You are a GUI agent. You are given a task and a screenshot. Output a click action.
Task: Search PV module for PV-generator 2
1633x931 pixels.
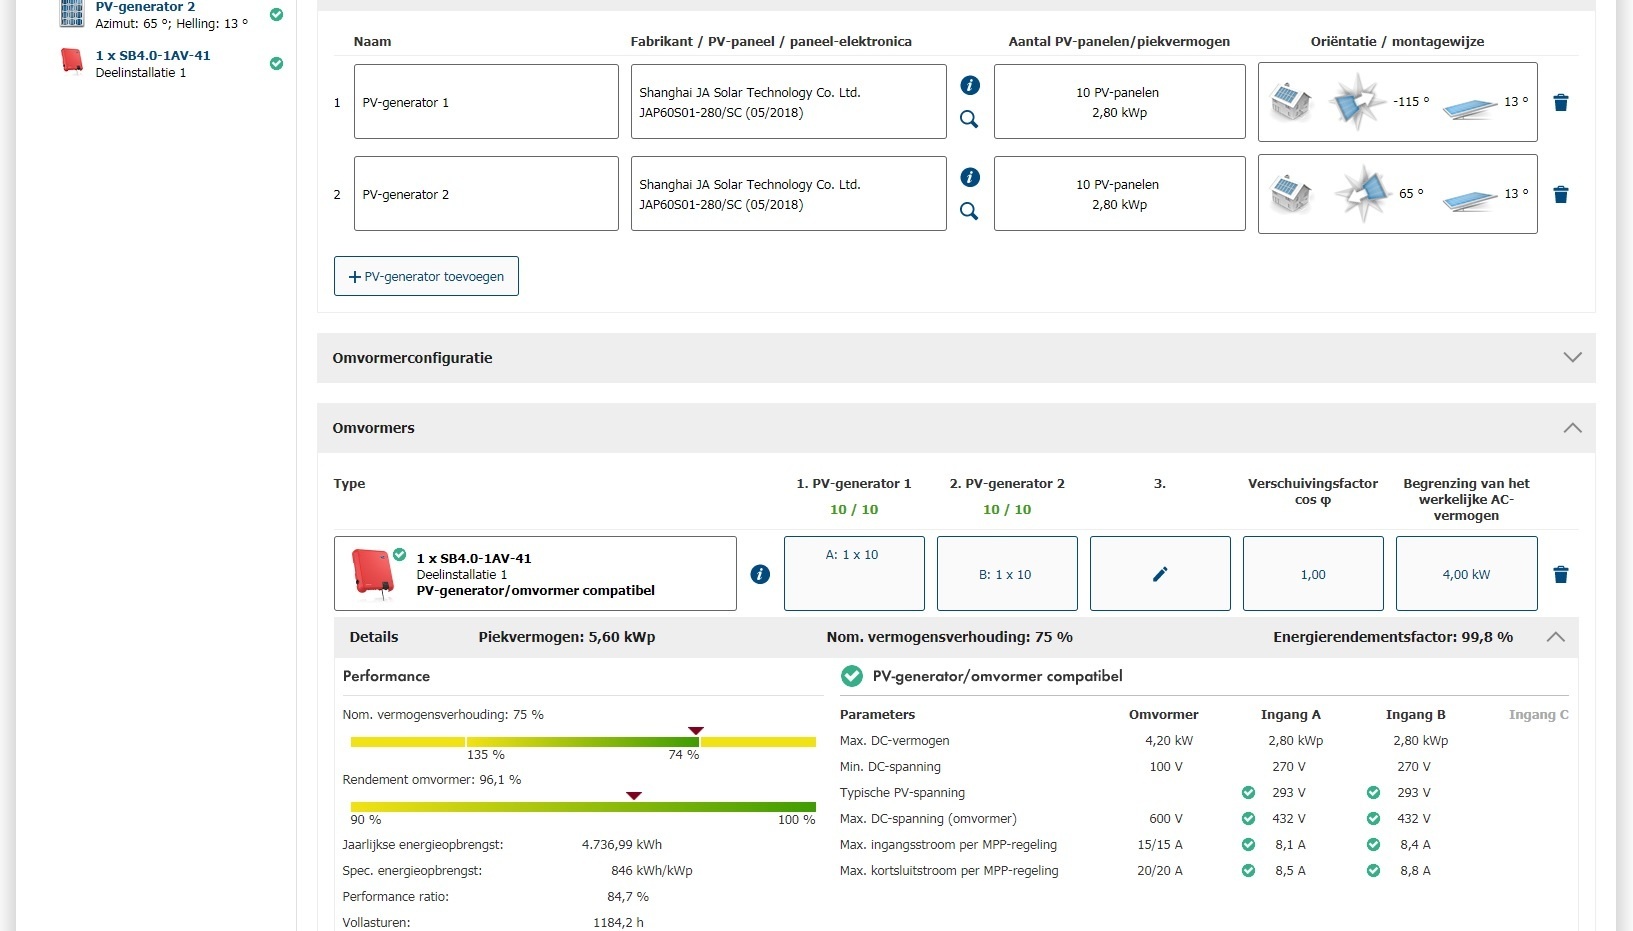[x=969, y=211]
